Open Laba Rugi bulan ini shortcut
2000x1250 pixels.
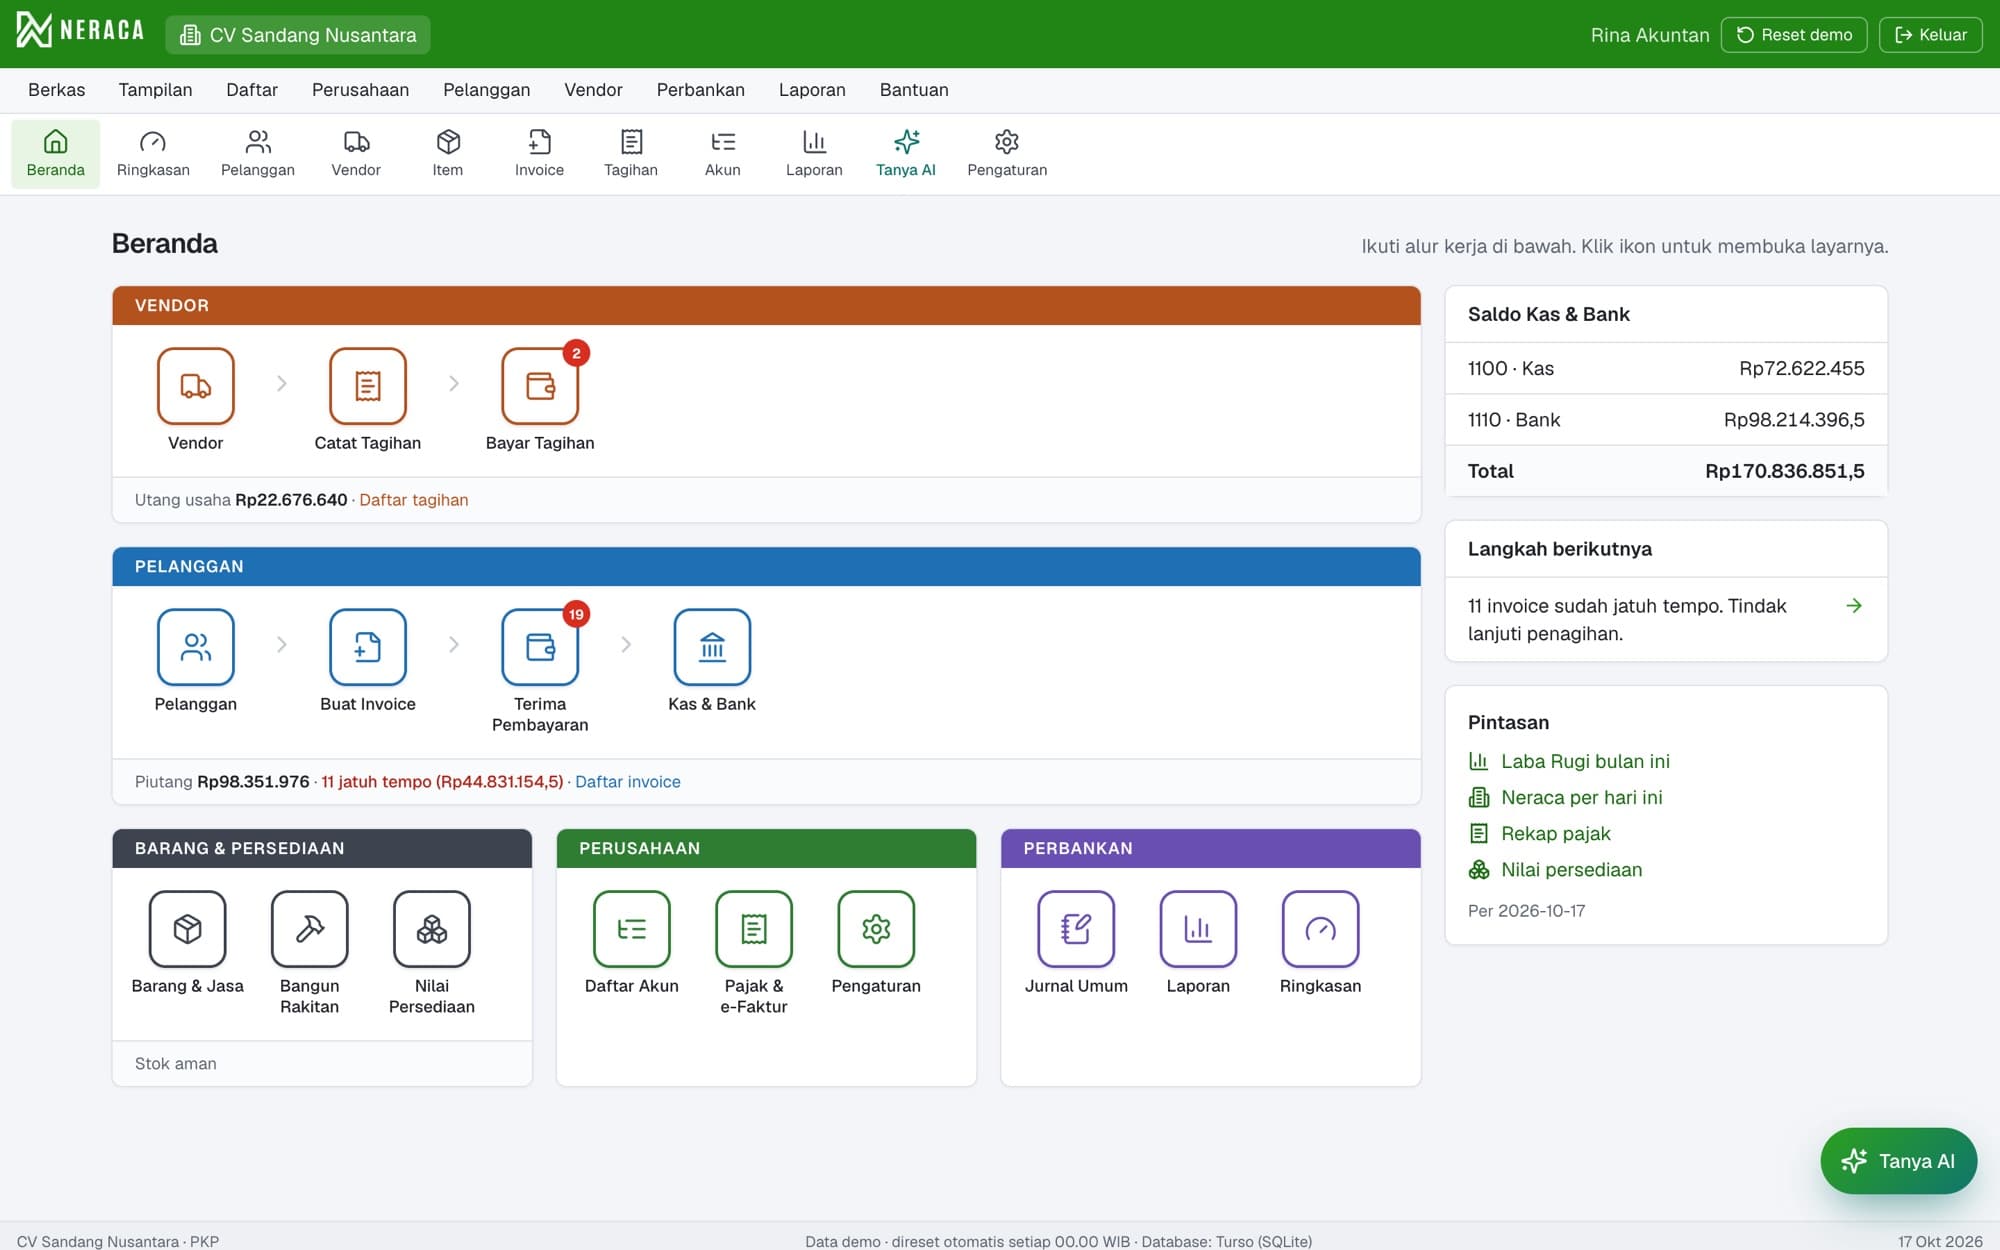click(x=1569, y=762)
